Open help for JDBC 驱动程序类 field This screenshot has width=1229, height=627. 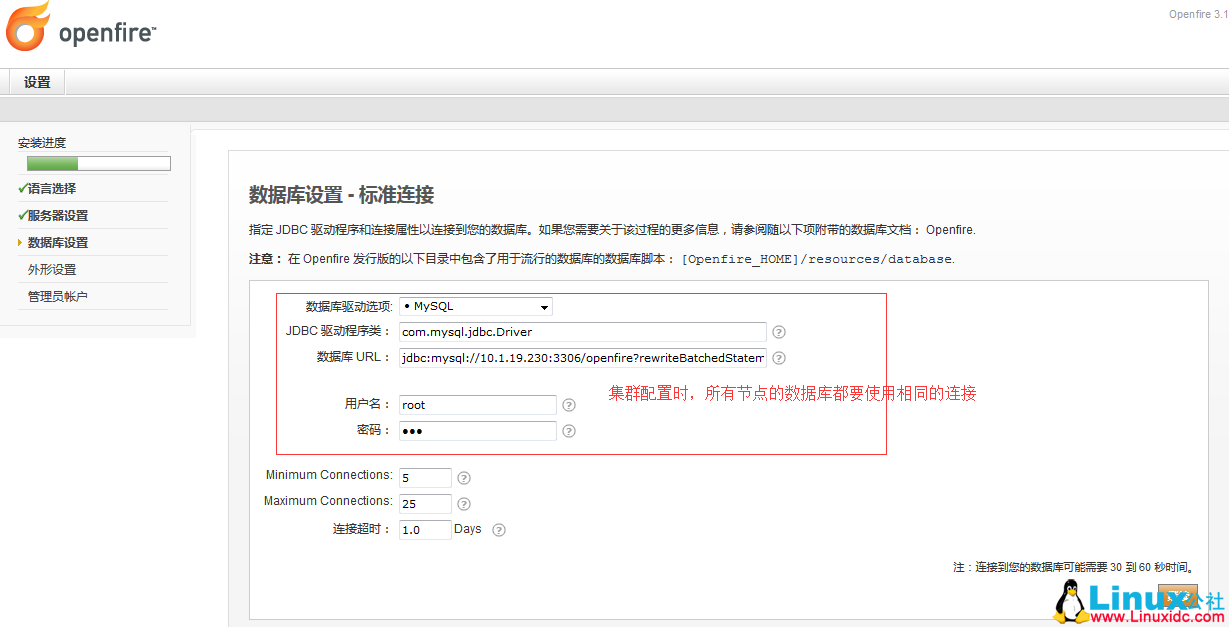(x=779, y=332)
